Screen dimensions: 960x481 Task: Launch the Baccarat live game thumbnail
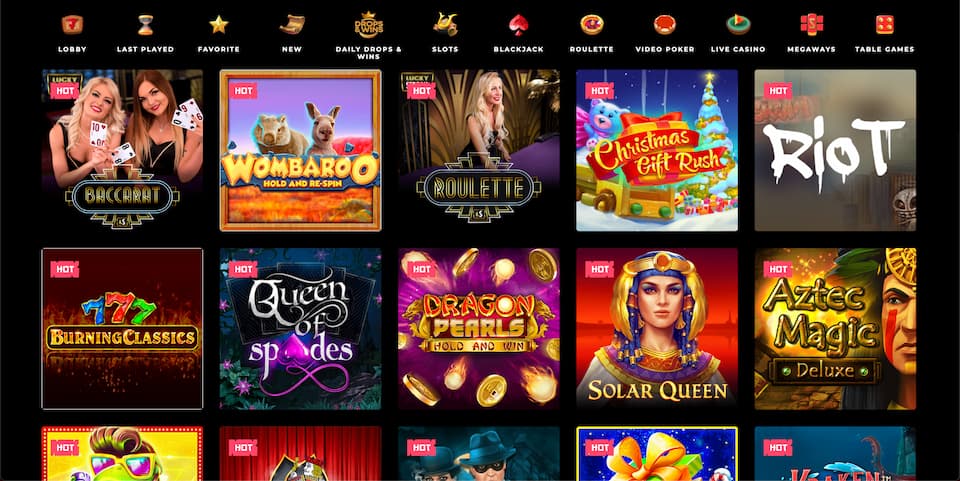tap(122, 150)
